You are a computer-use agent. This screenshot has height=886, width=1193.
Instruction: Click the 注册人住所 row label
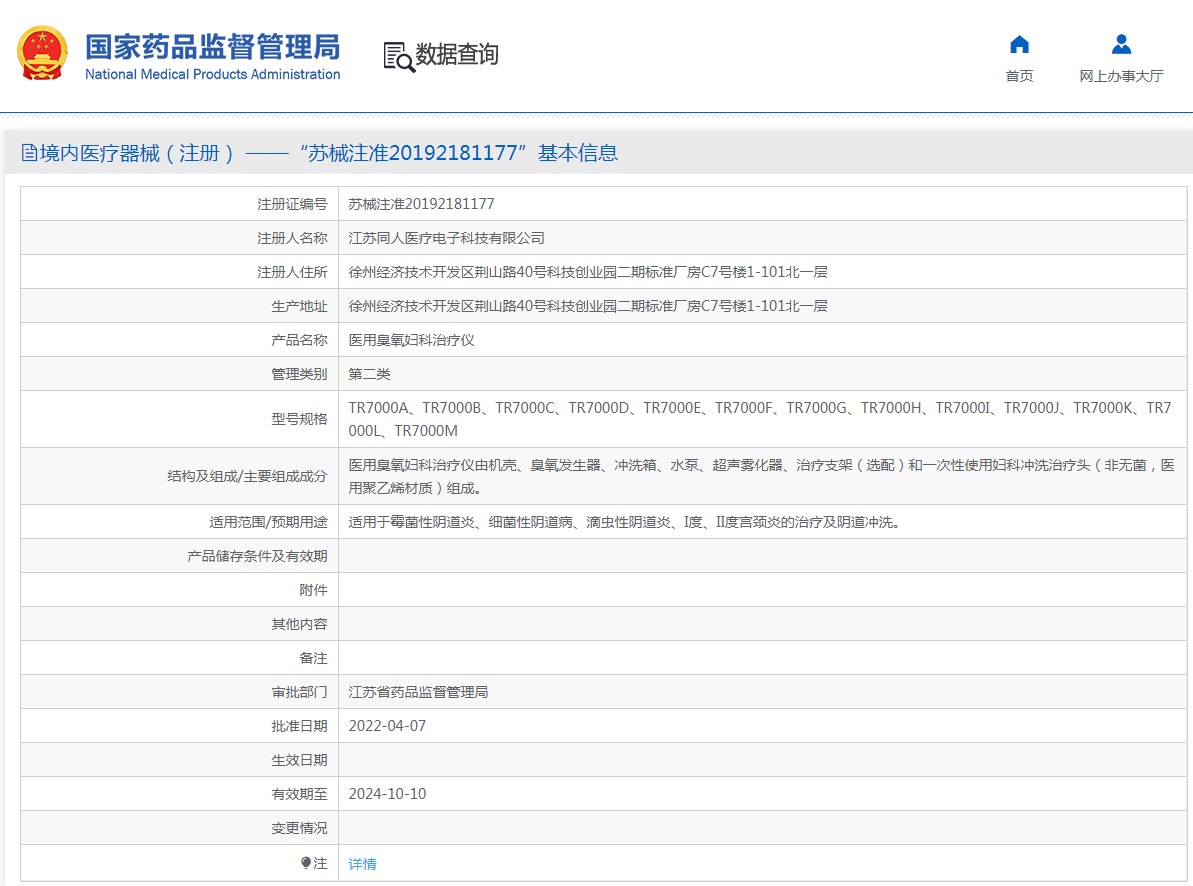pyautogui.click(x=292, y=272)
